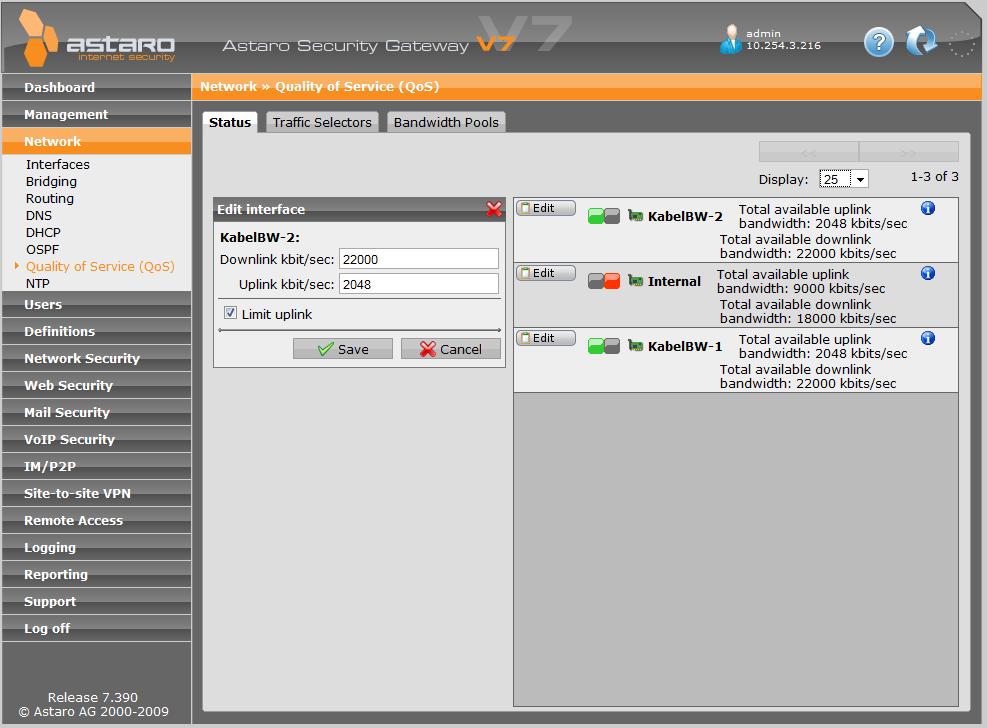
Task: Collapse the Network menu section
Action: coord(96,142)
